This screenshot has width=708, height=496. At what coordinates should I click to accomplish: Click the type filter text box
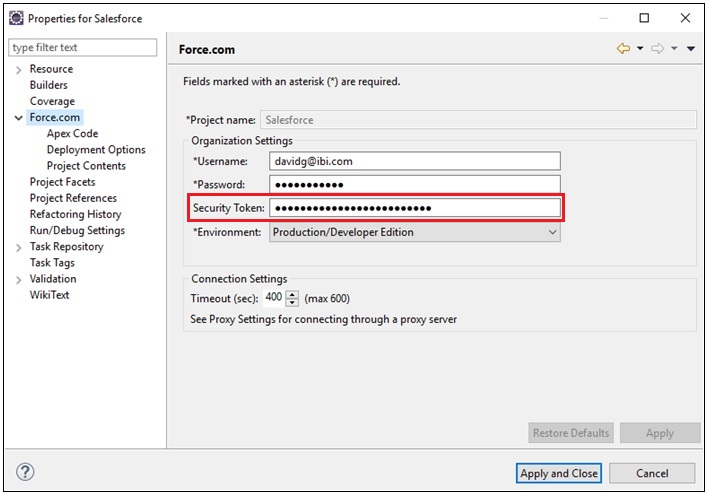pyautogui.click(x=83, y=47)
